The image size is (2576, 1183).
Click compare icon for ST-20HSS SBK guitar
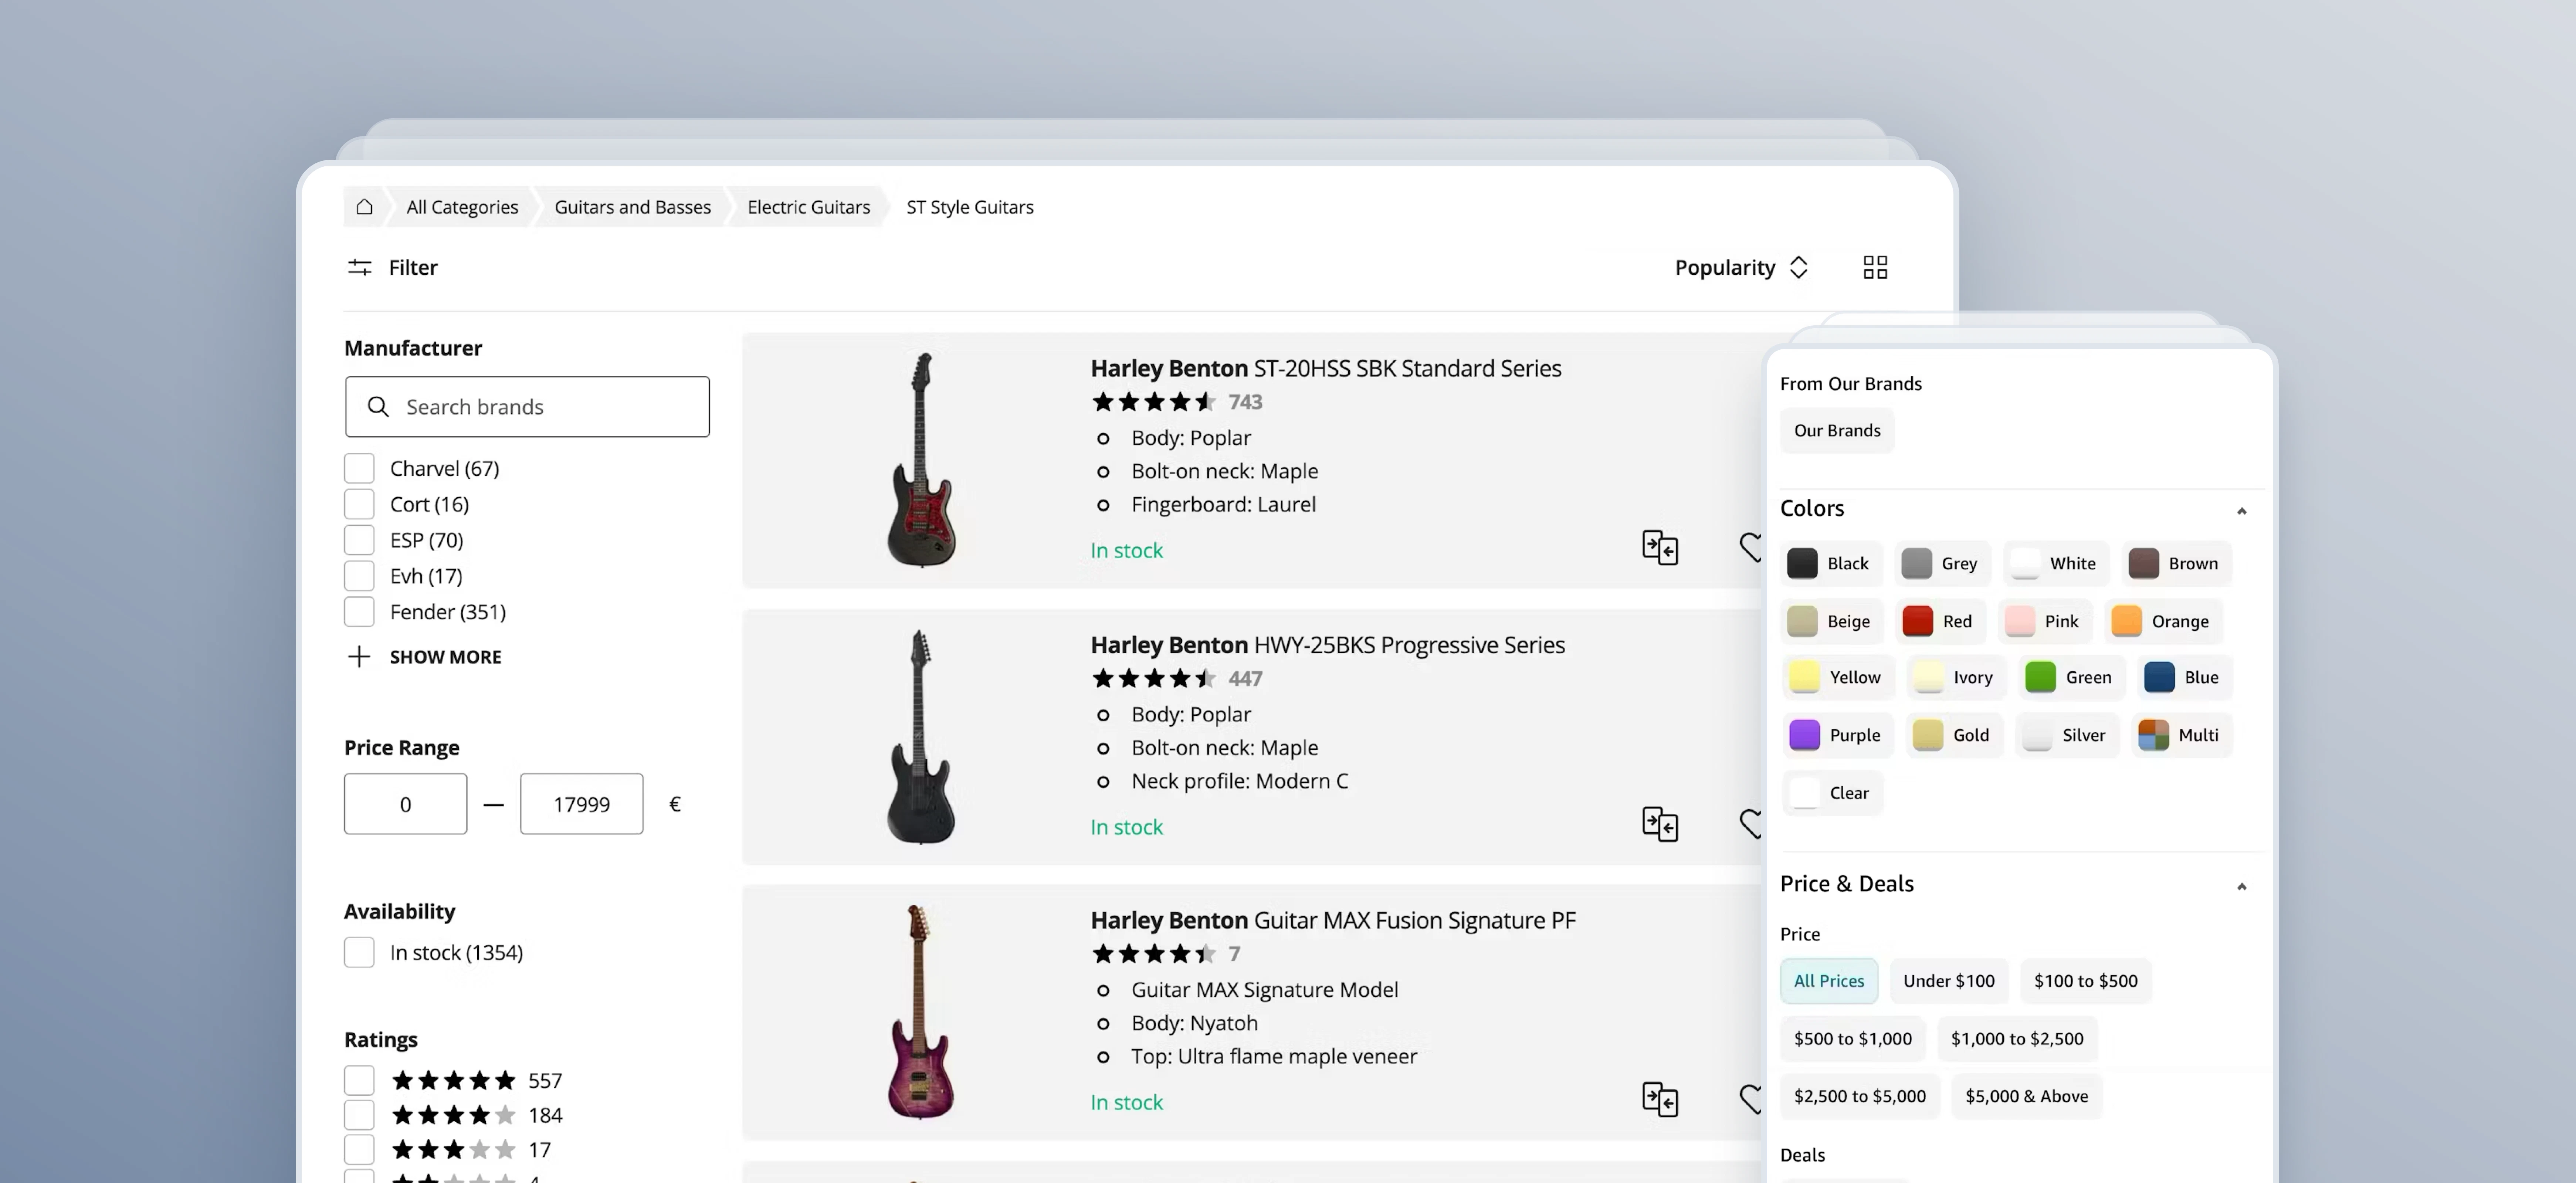tap(1659, 548)
